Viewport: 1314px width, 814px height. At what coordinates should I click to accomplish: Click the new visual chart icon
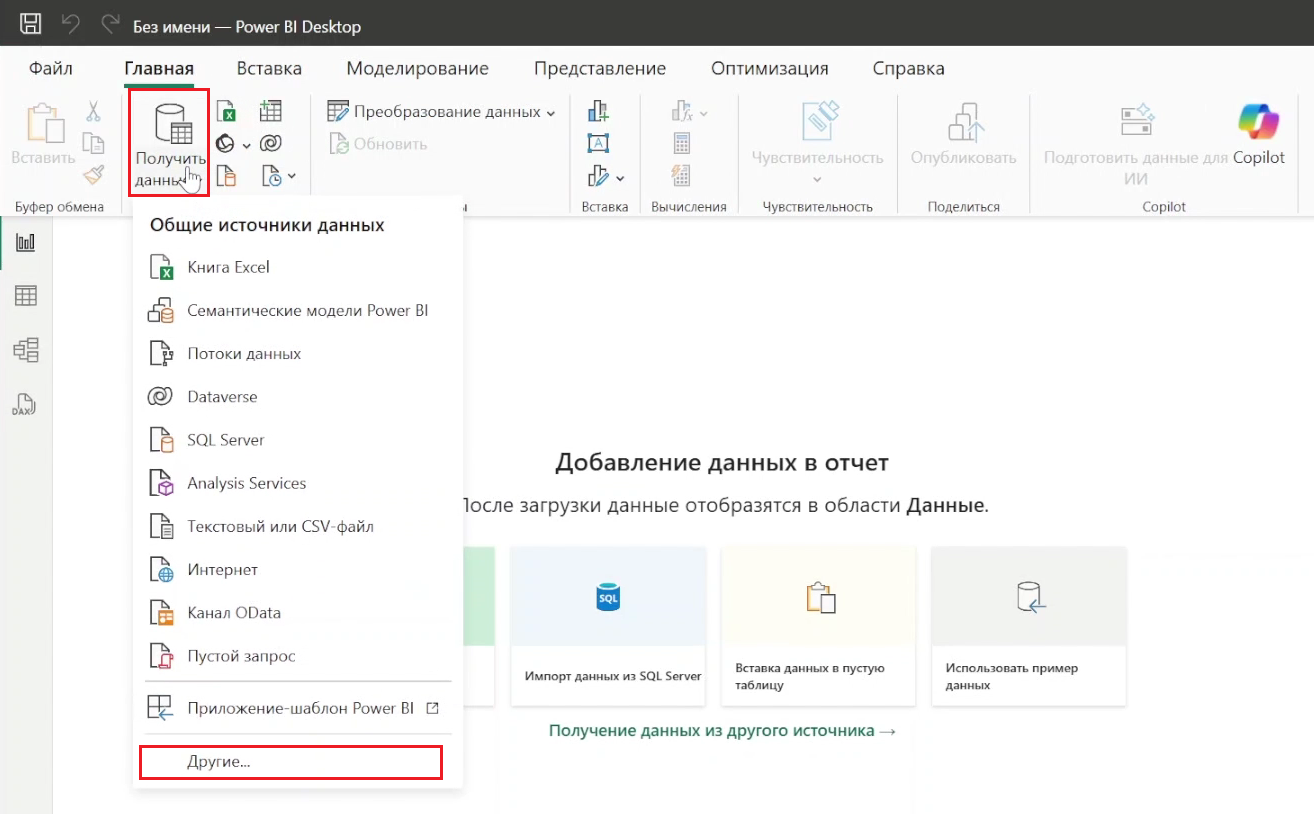pos(598,112)
